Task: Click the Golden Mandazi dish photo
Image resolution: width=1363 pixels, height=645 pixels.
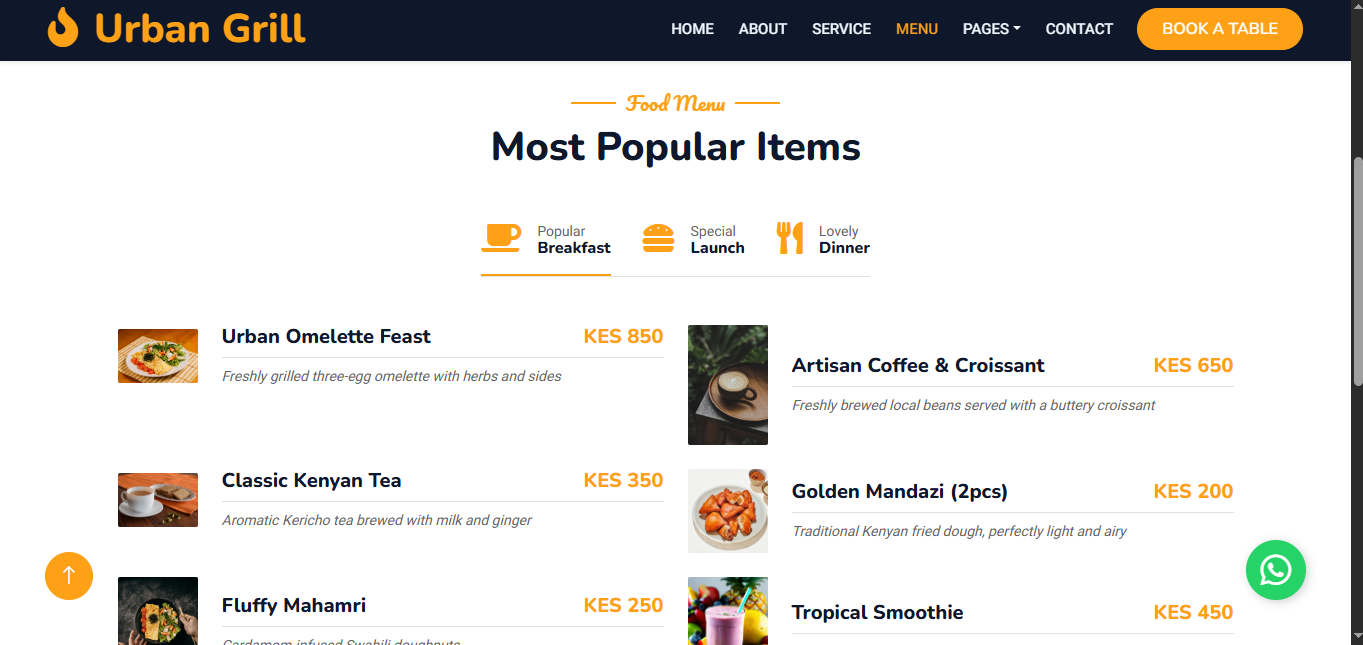Action: (727, 511)
